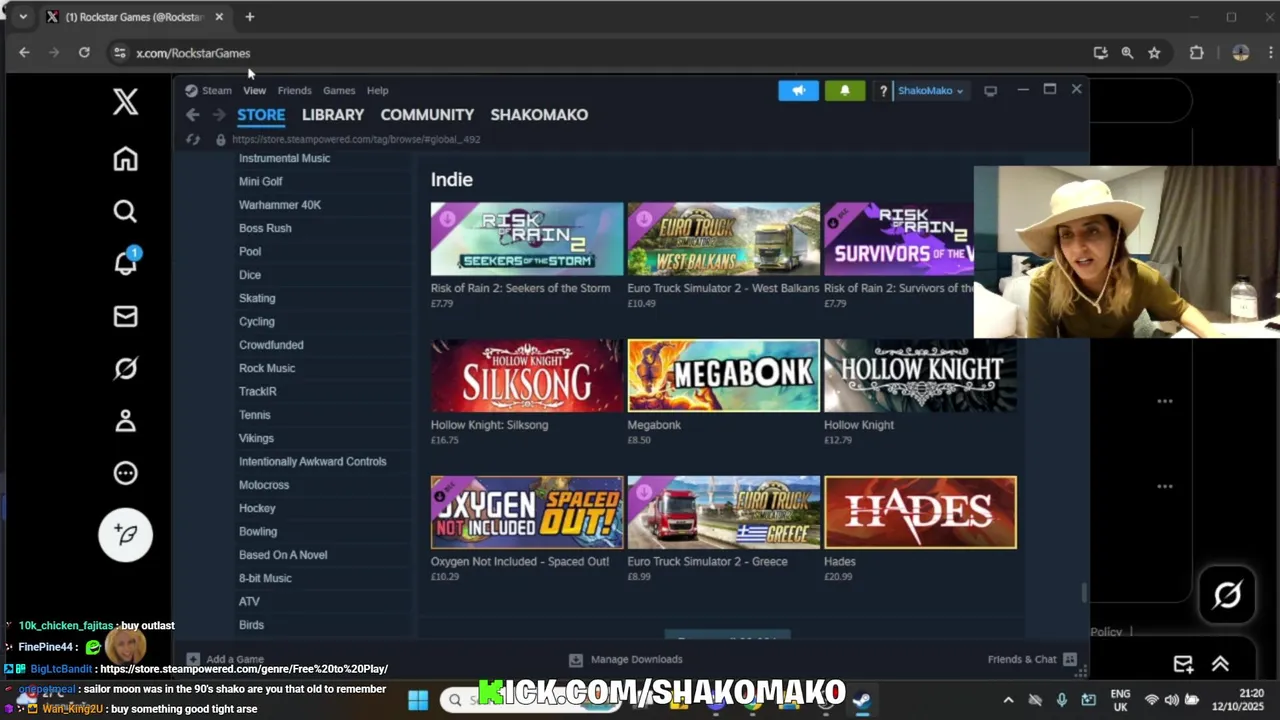Select Warhammer 40K tag
The height and width of the screenshot is (720, 1280).
[x=280, y=205]
